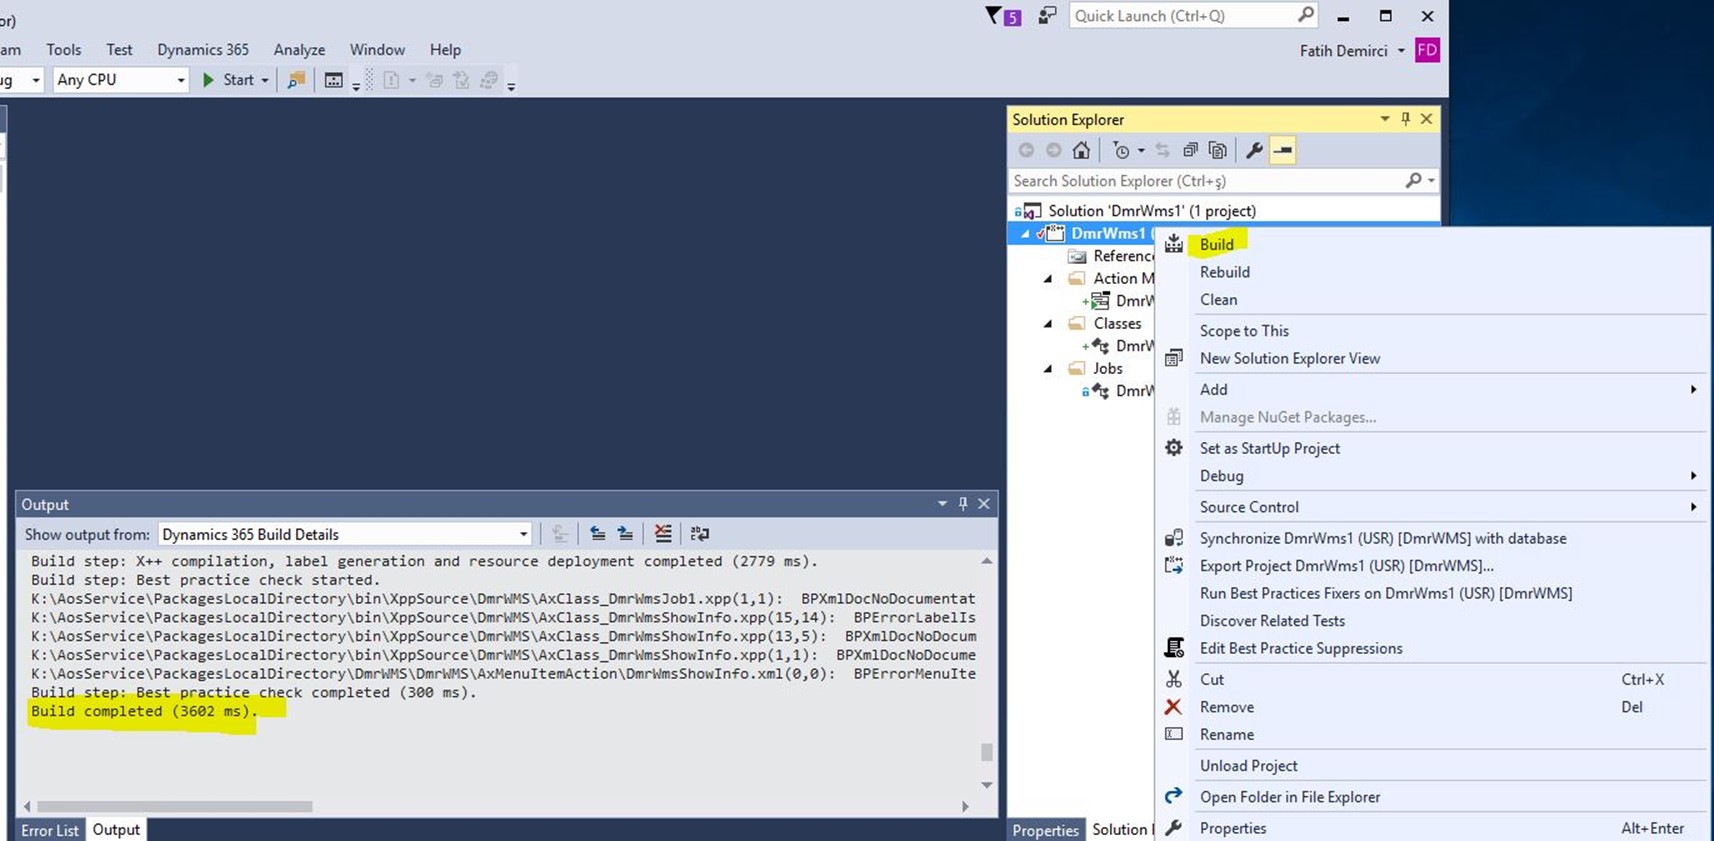Click the Rename icon in context menu

1174,734
